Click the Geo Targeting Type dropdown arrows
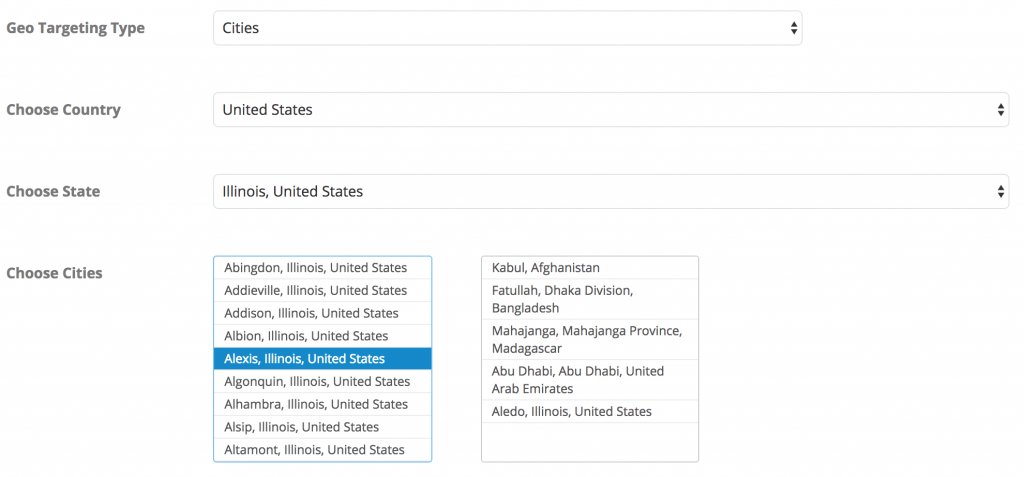 pyautogui.click(x=794, y=28)
